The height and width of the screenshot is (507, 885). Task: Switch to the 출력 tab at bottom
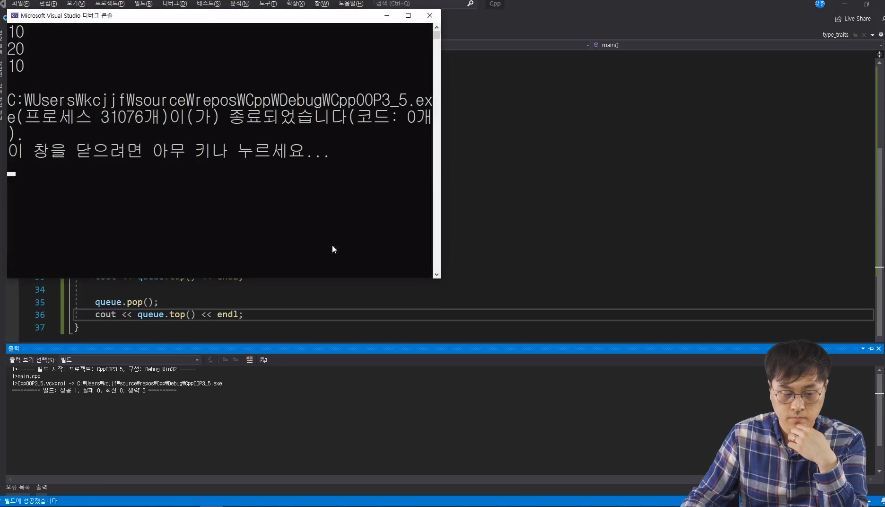(42, 487)
